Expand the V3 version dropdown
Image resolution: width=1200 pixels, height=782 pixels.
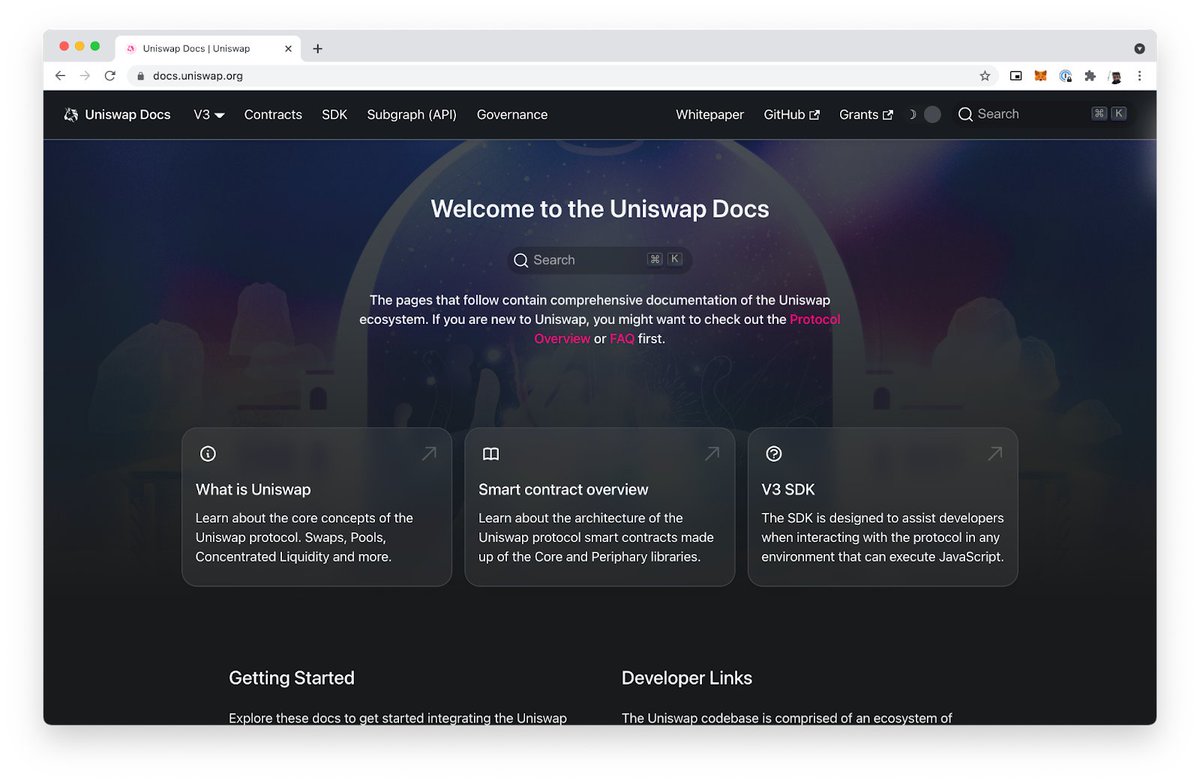[209, 115]
